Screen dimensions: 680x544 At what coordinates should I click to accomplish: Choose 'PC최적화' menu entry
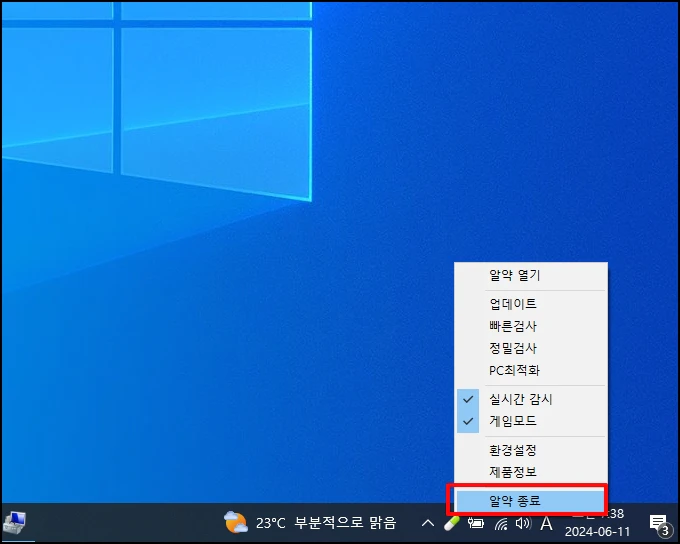coord(530,370)
